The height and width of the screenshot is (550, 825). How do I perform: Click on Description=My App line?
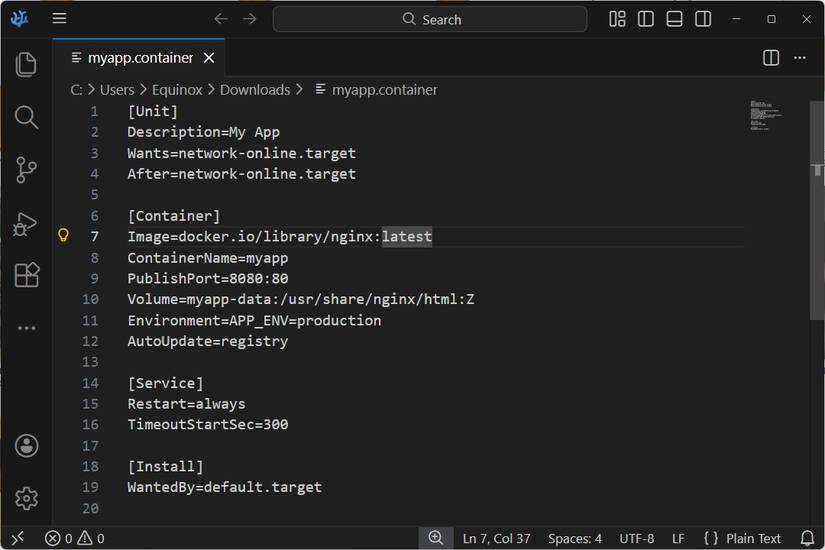tap(203, 132)
